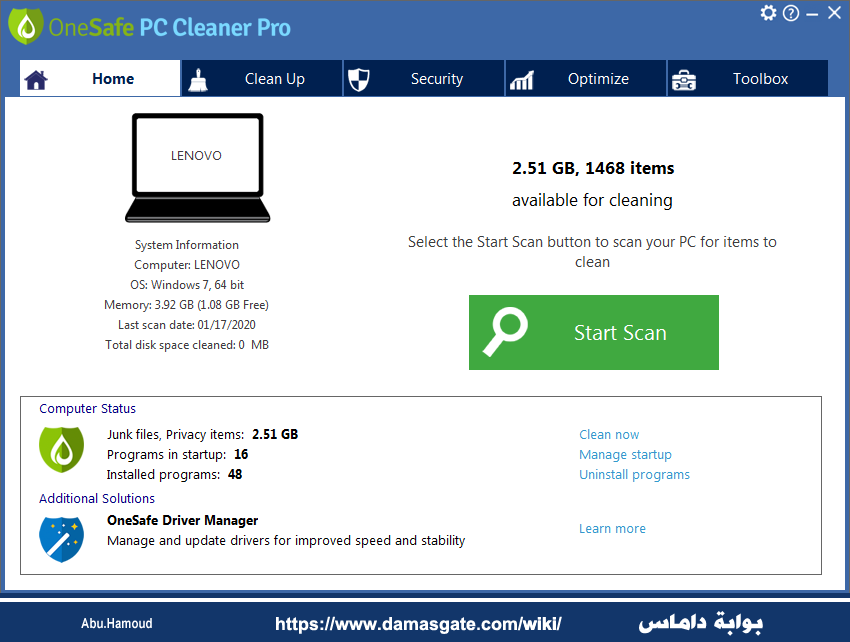Click the magnifying glass scan icon
The image size is (850, 642).
[x=505, y=332]
